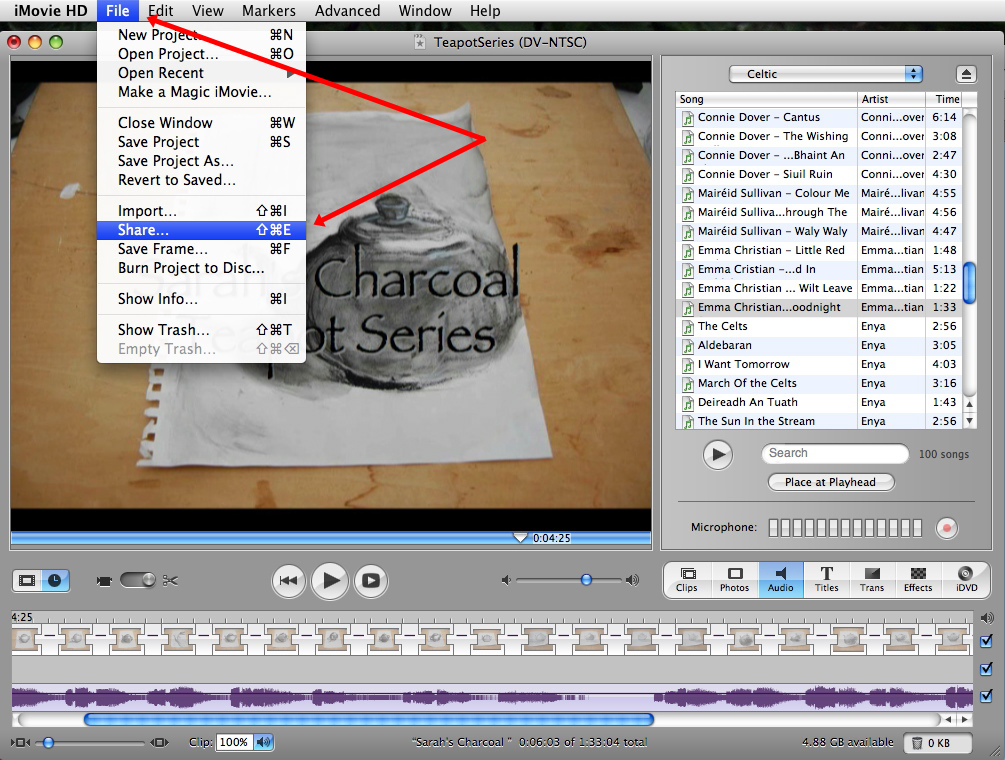The height and width of the screenshot is (760, 1005).
Task: Choose Share... from the File menu
Action: (x=201, y=230)
